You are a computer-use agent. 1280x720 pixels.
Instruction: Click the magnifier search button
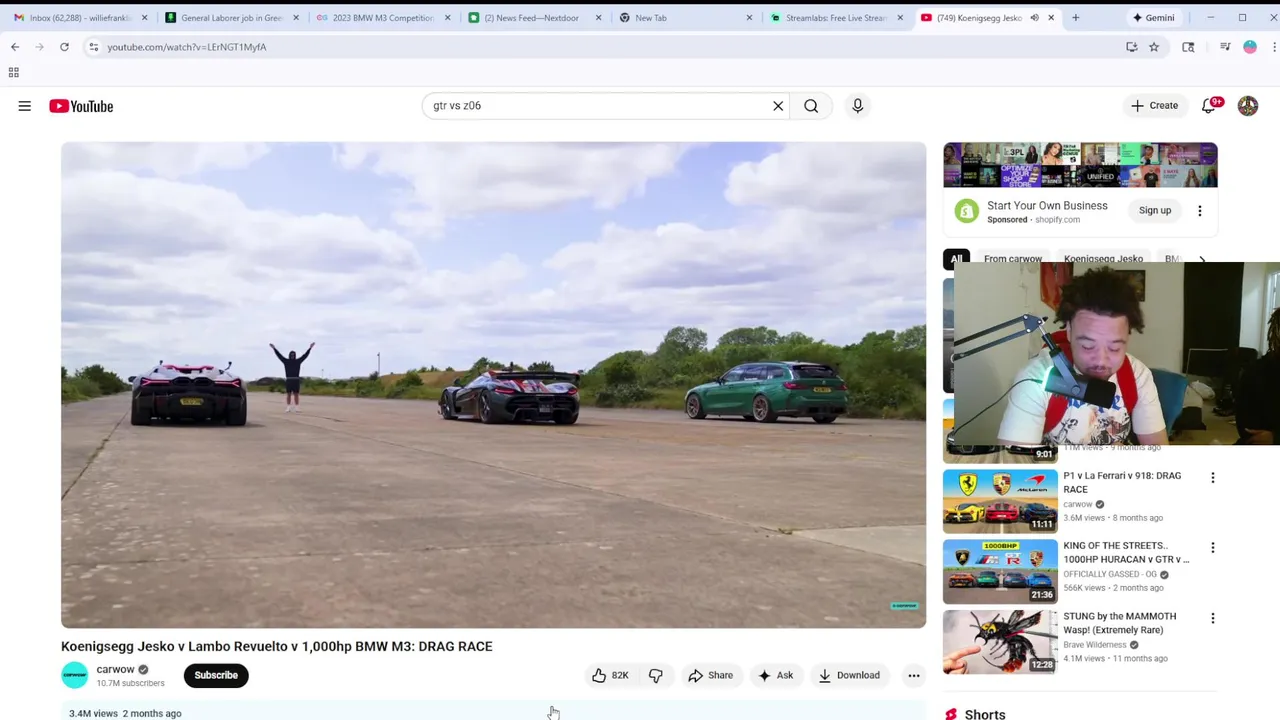[811, 106]
